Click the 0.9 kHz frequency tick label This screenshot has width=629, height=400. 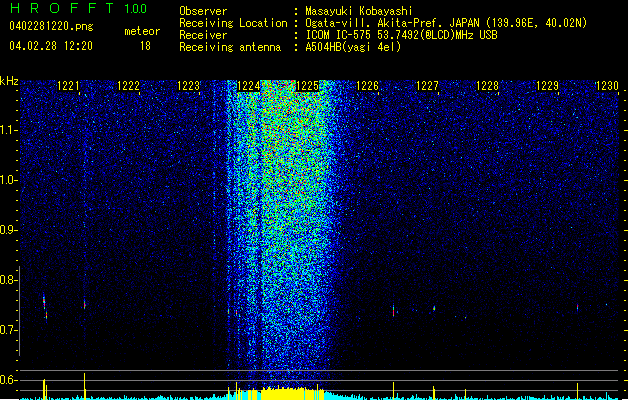8,230
